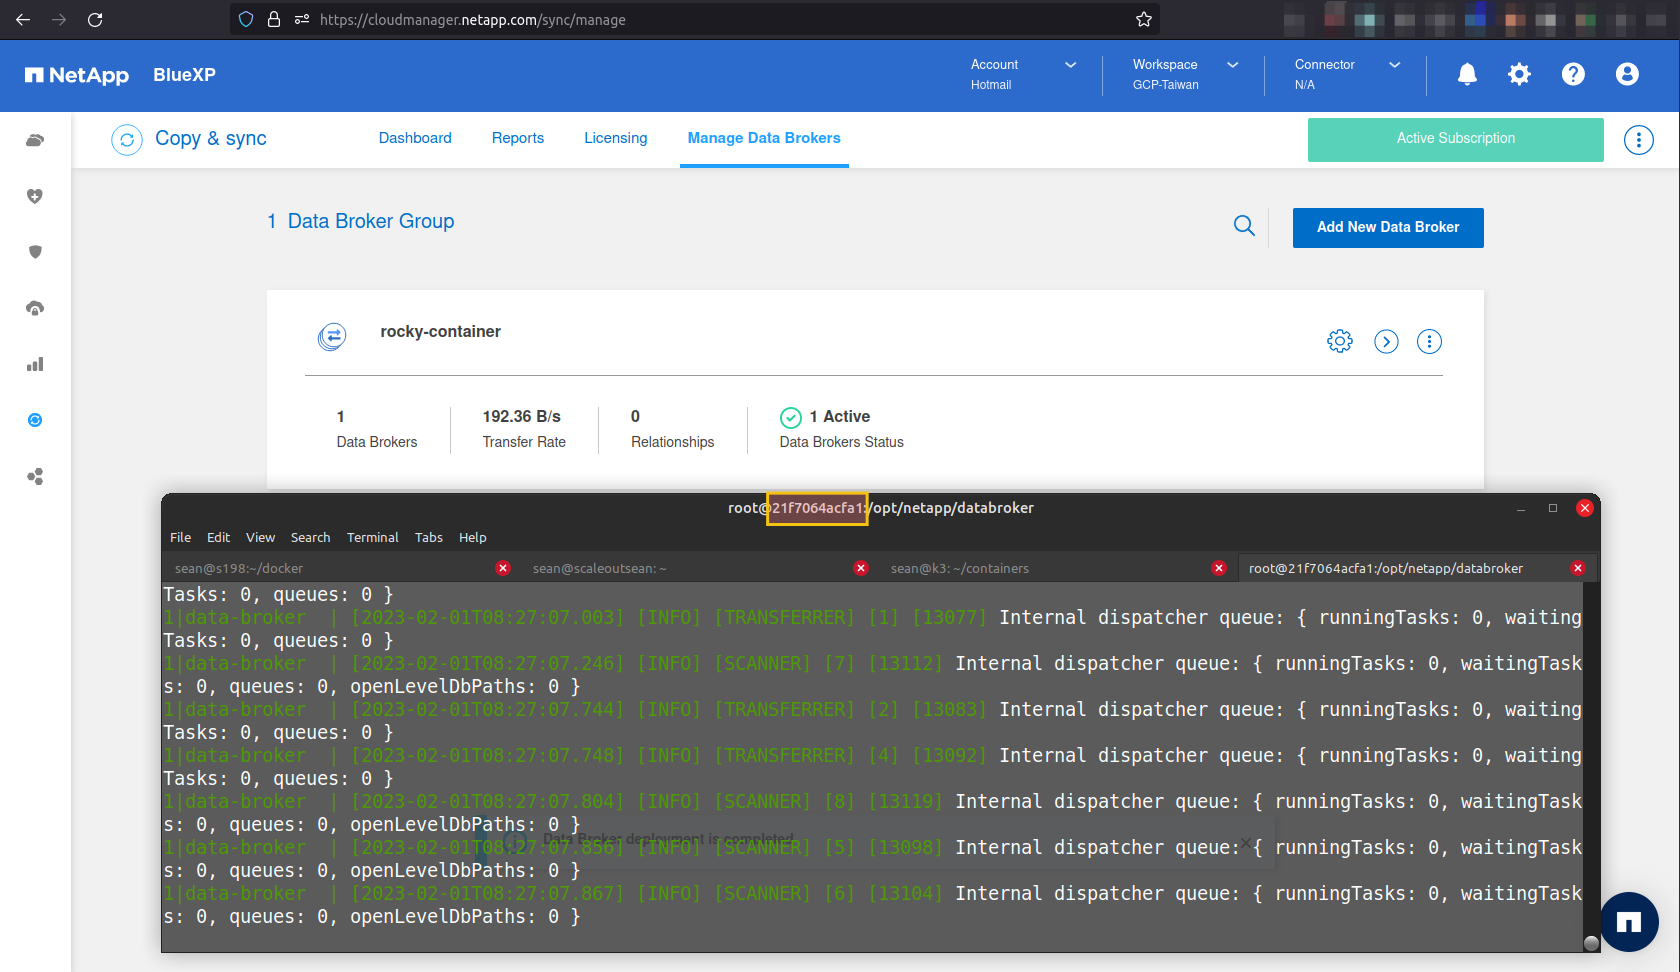Open the BlueXP settings gear

click(x=1519, y=74)
